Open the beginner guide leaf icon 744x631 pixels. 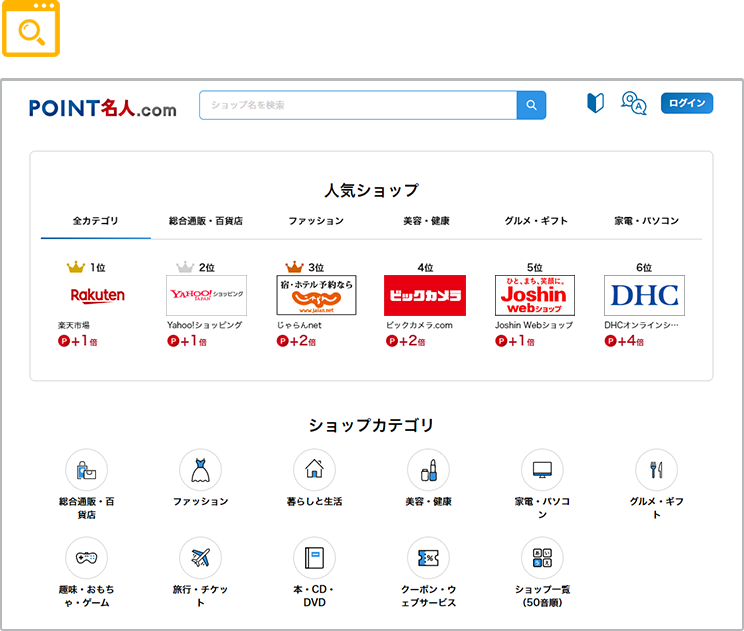point(595,102)
